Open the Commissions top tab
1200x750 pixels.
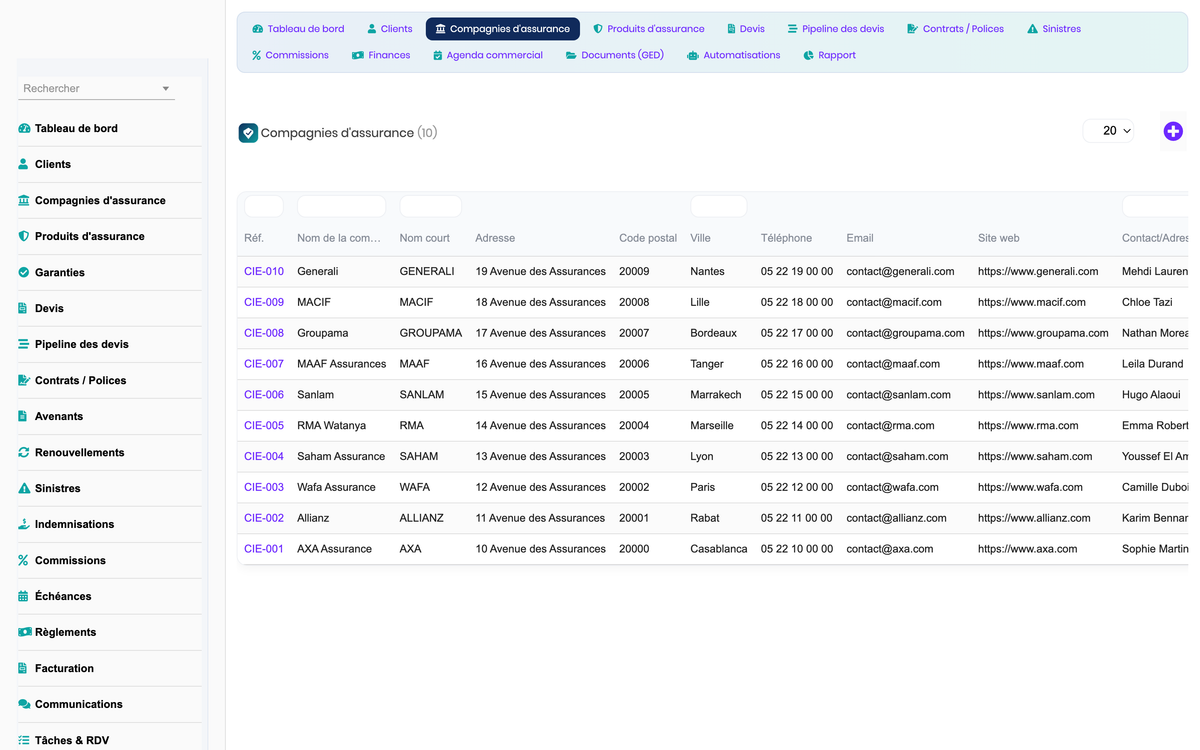[x=290, y=55]
